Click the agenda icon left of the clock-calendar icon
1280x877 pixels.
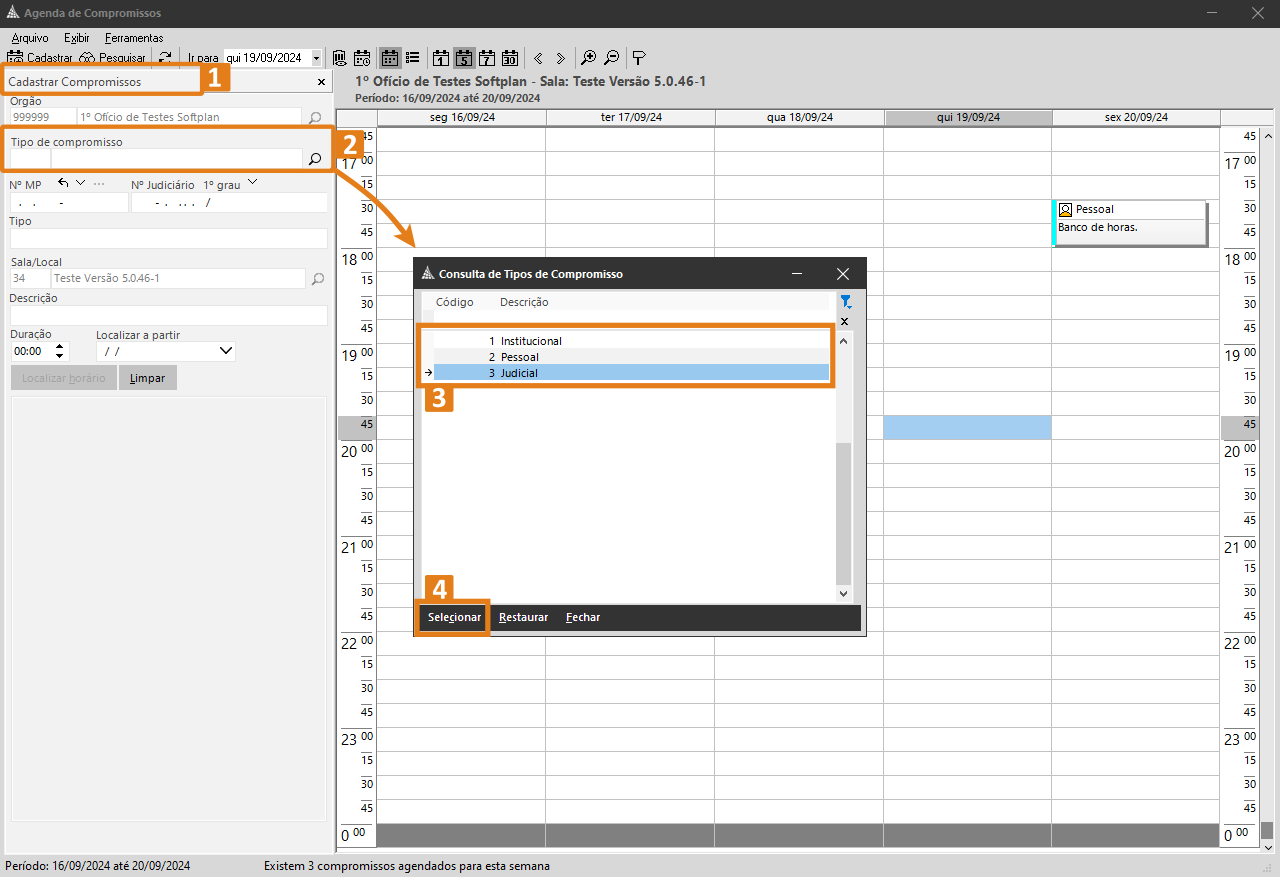pos(339,58)
